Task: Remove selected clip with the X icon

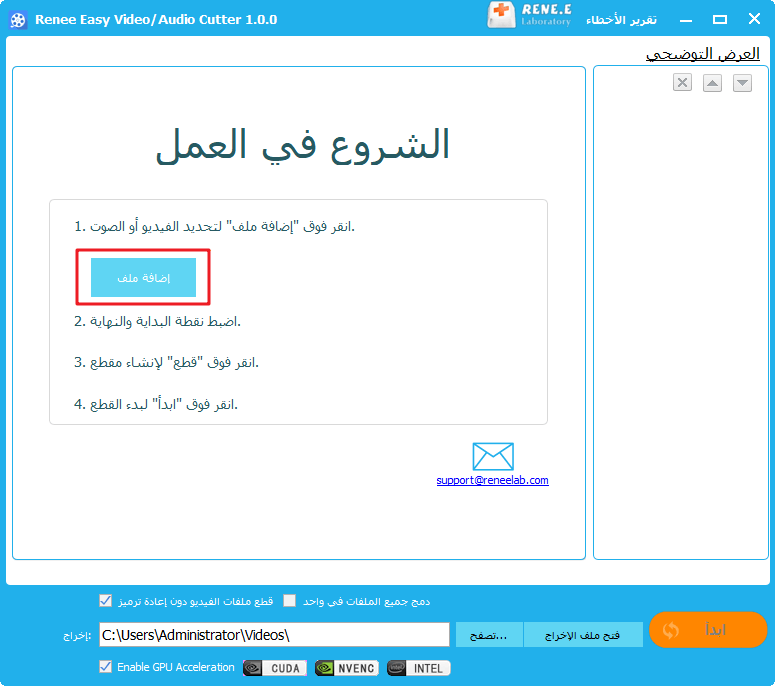Action: [682, 83]
